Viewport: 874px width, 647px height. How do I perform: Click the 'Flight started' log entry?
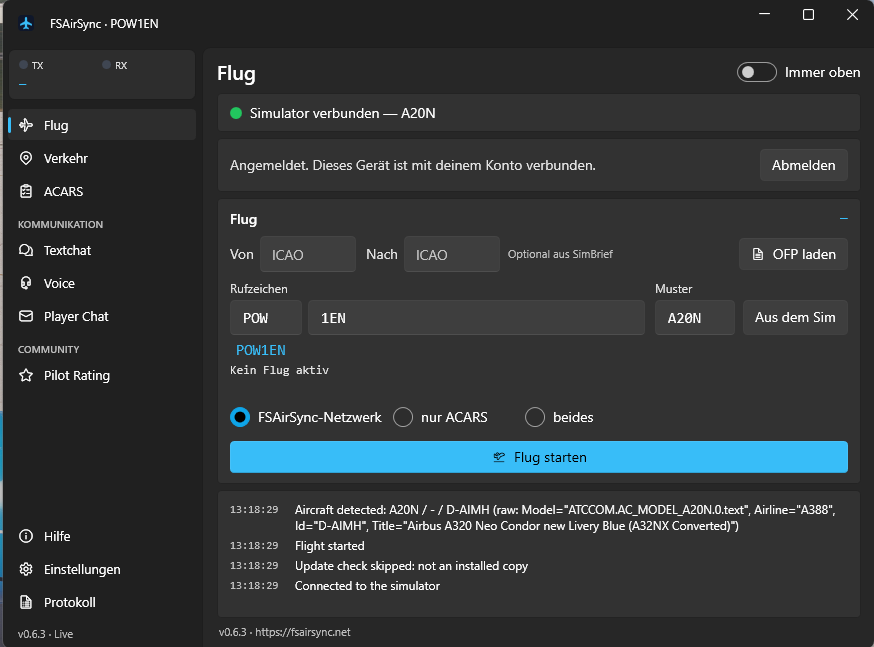coord(329,546)
